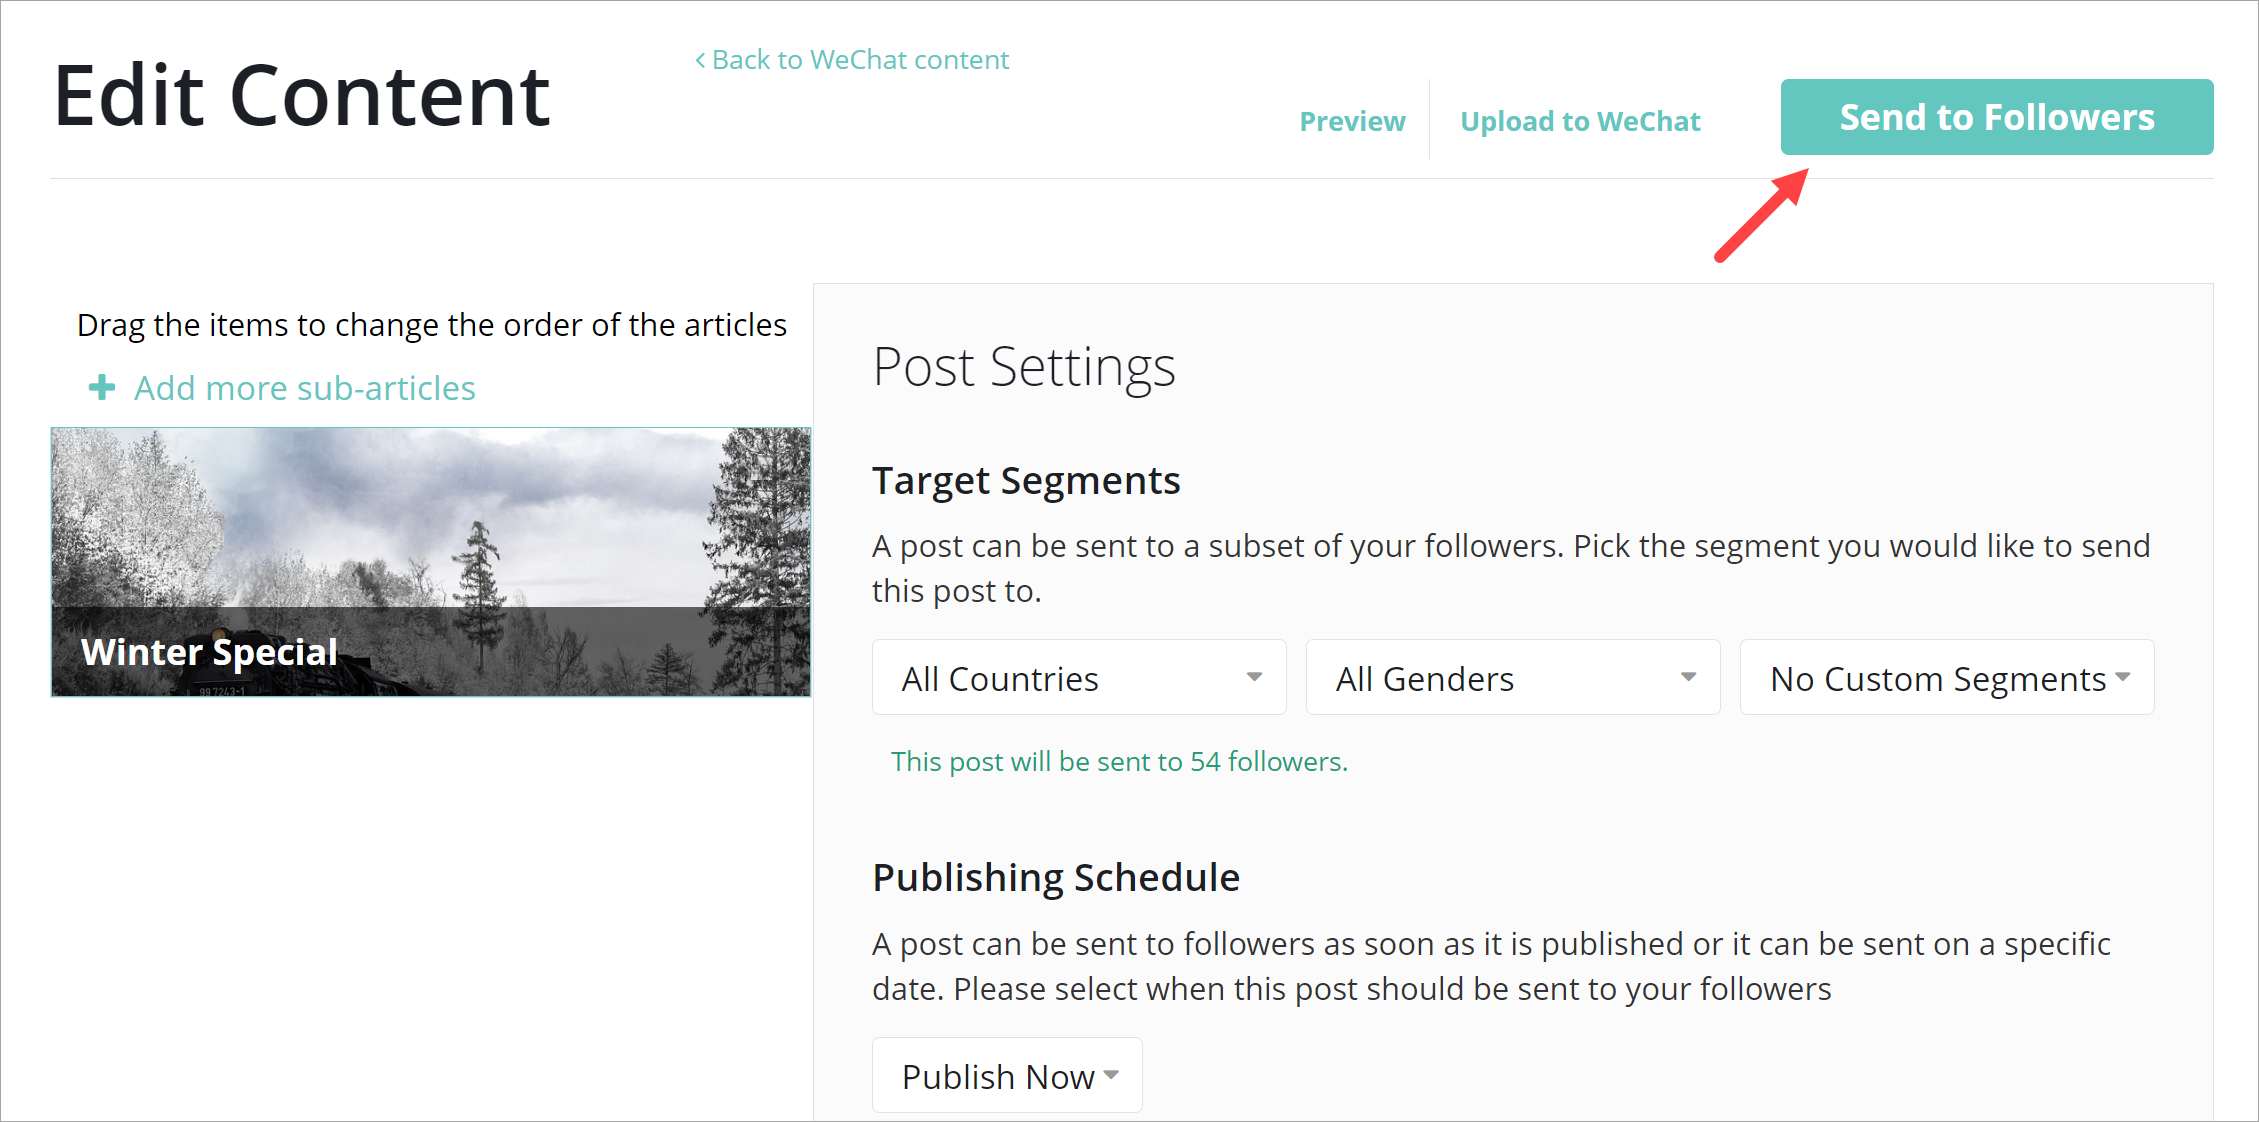Go back to WeChat content
The width and height of the screenshot is (2259, 1122).
click(860, 60)
